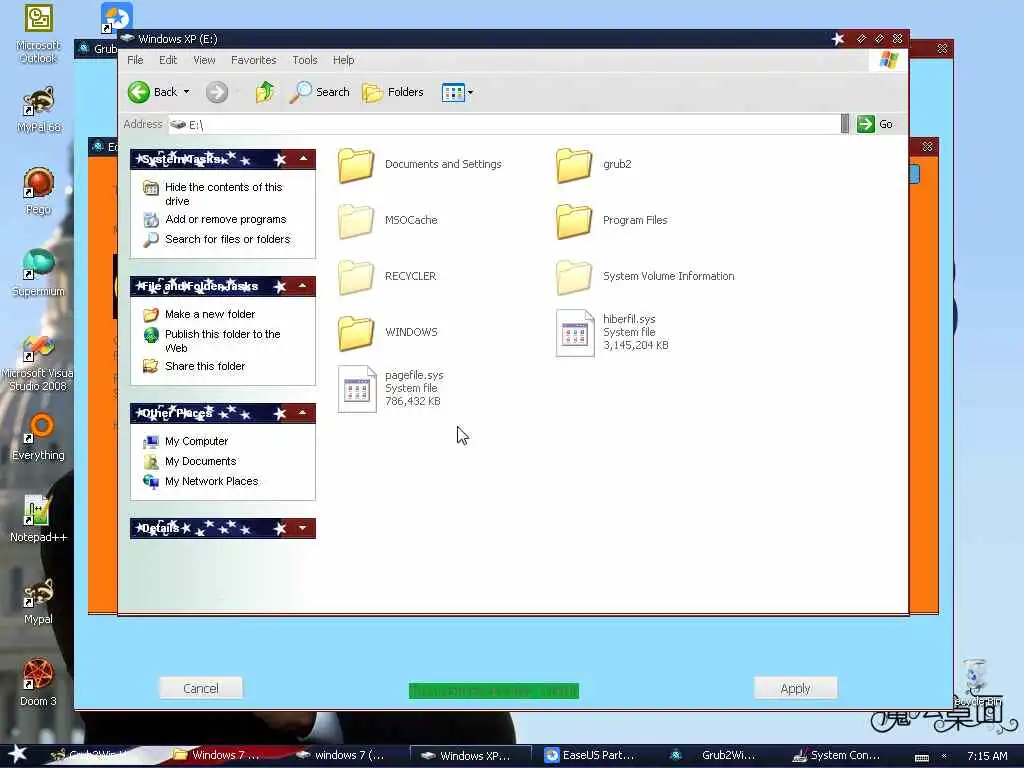
Task: Select the Documents and Settings folder icon
Action: pos(356,165)
